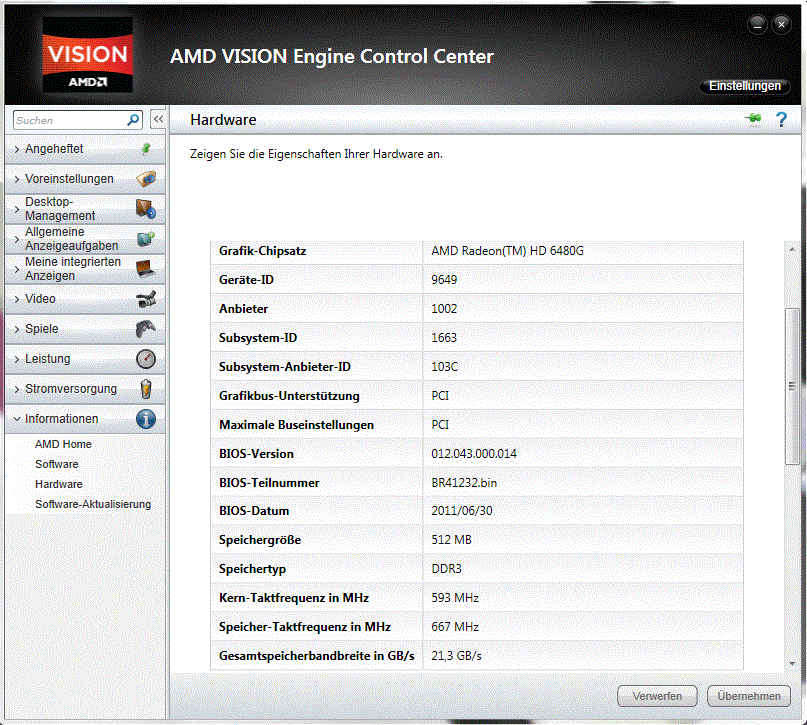This screenshot has width=807, height=725.
Task: Expand the Video section chevron
Action: pos(17,299)
